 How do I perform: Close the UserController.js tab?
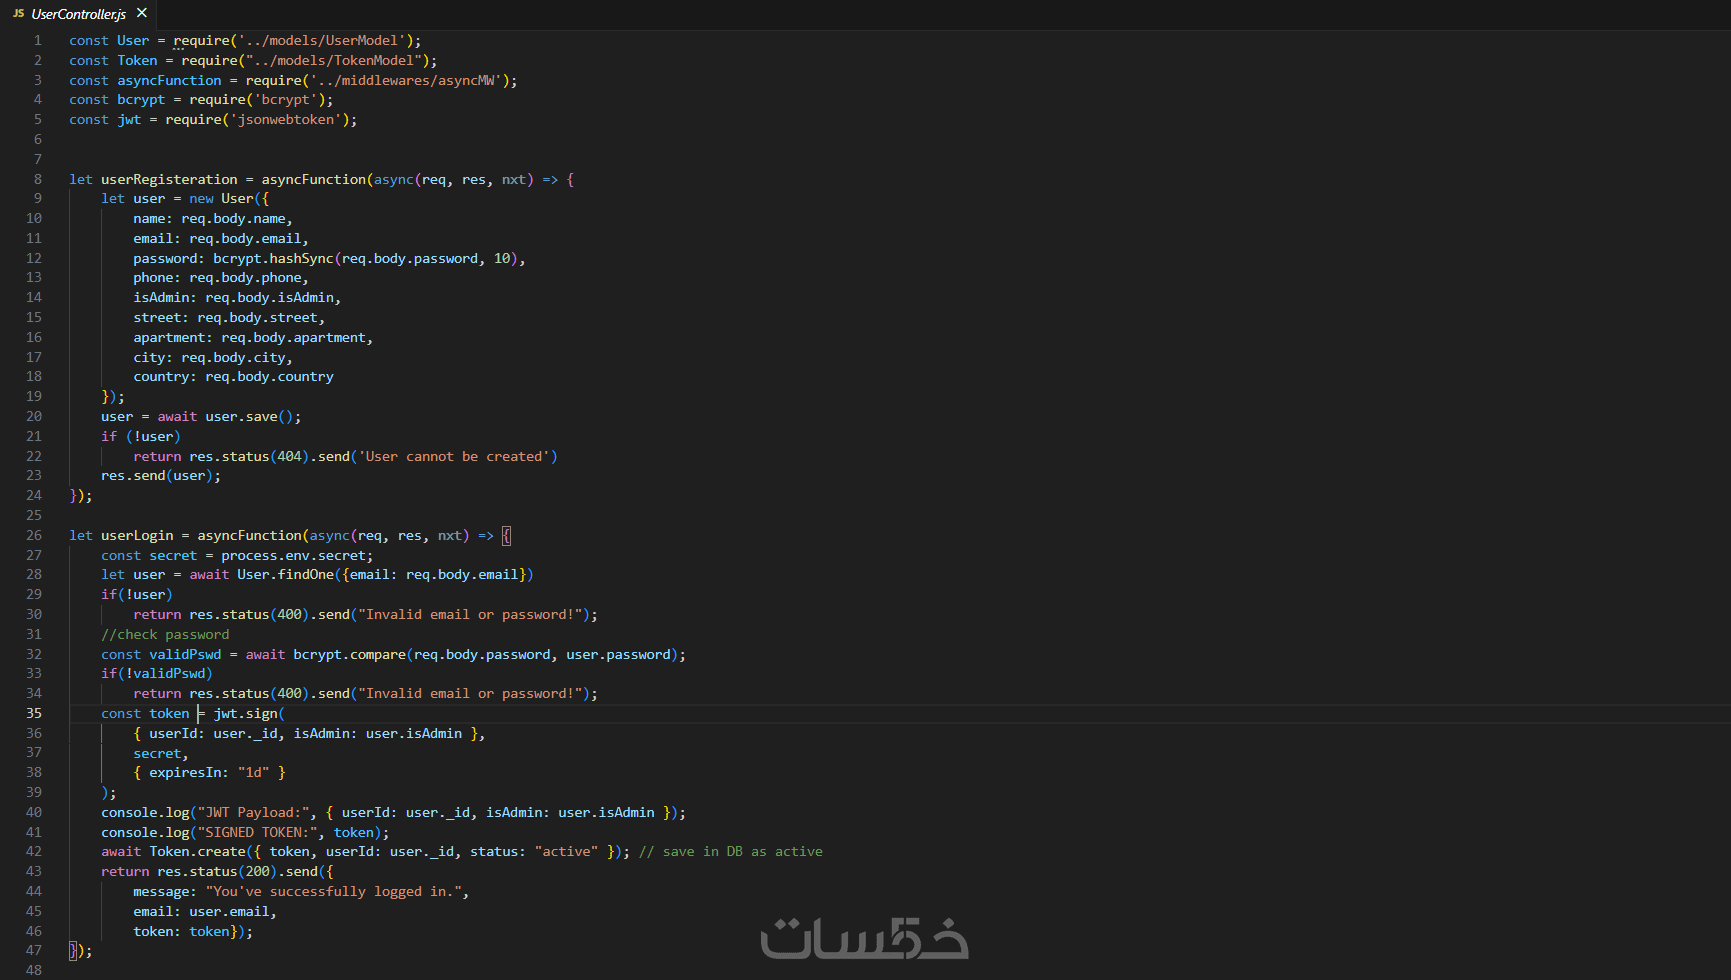[x=142, y=13]
